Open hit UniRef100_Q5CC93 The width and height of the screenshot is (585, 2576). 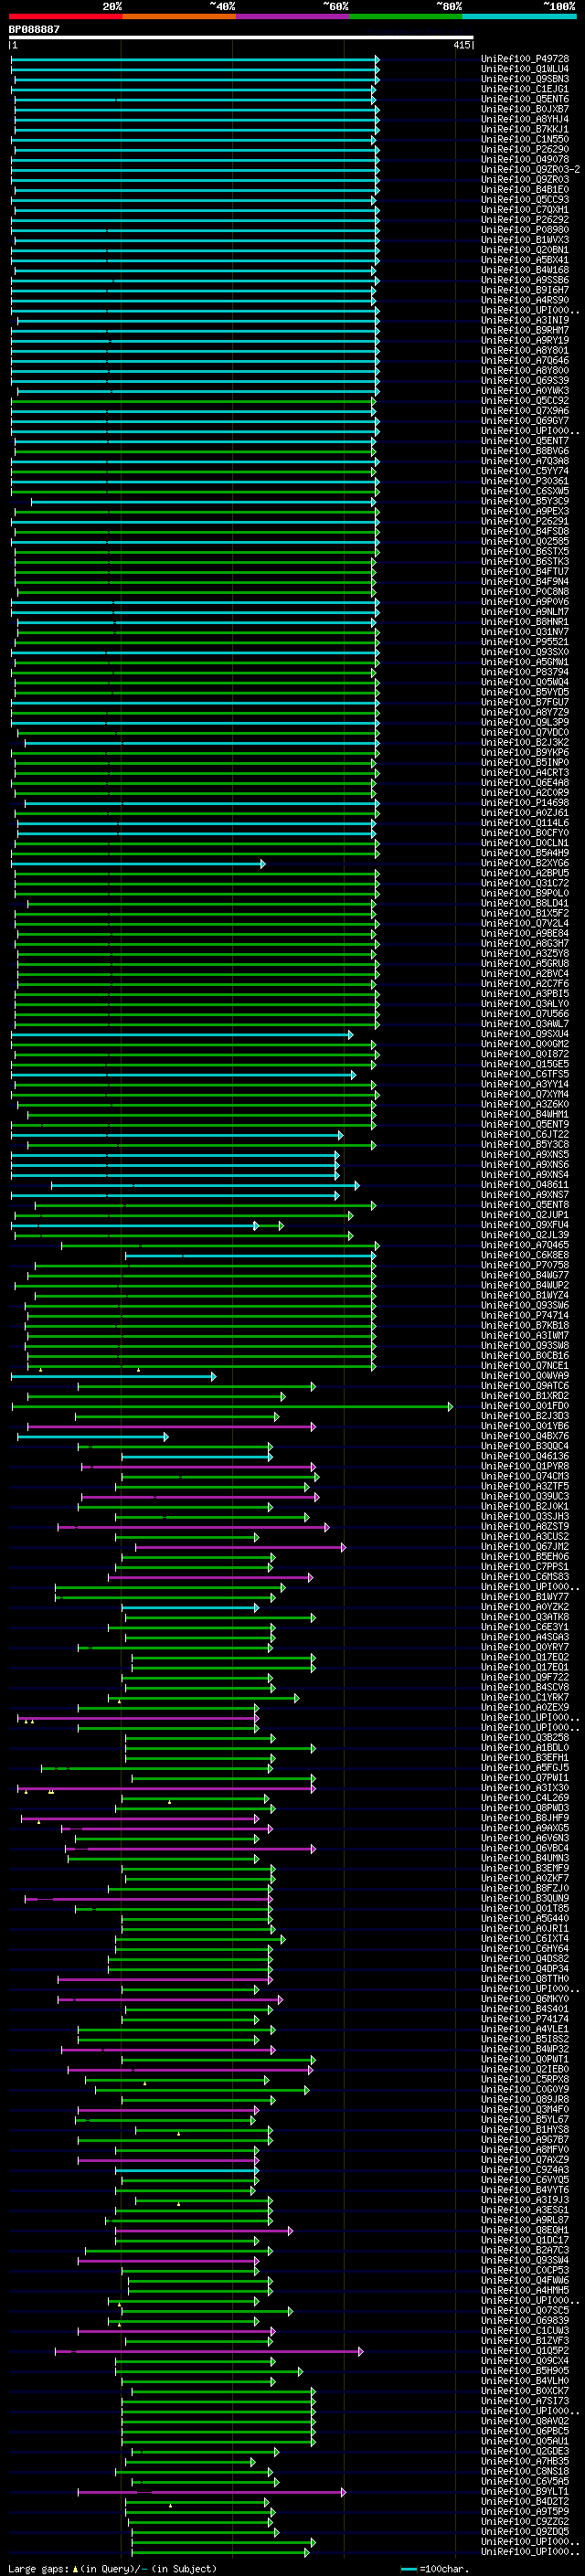525,200
